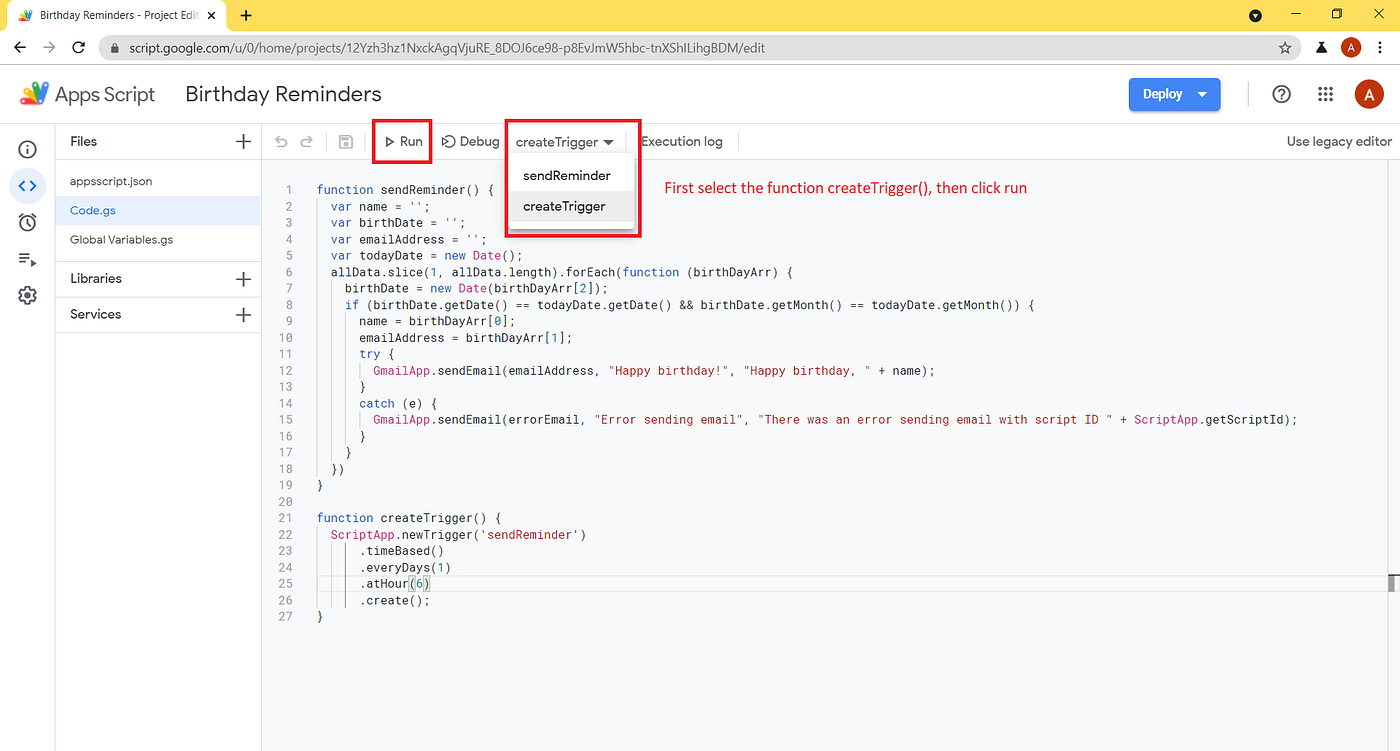The height and width of the screenshot is (751, 1400).
Task: Save the project
Action: coord(345,141)
